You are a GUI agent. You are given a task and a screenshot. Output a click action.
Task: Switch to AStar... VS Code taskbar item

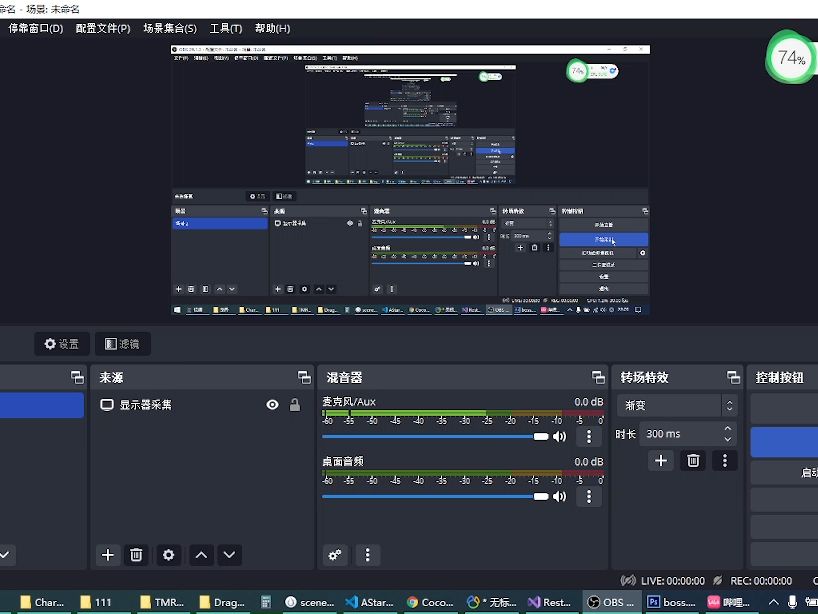369,602
